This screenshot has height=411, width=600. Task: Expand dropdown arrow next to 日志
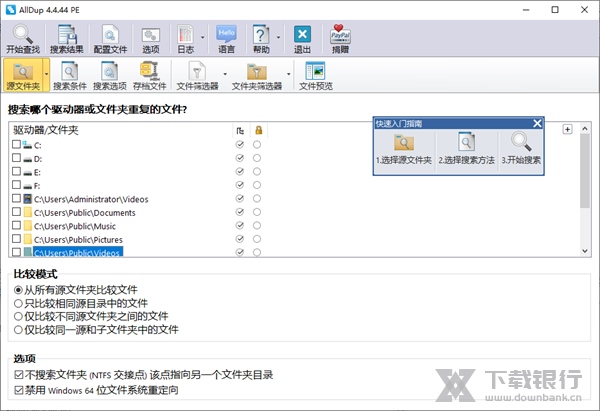click(203, 38)
